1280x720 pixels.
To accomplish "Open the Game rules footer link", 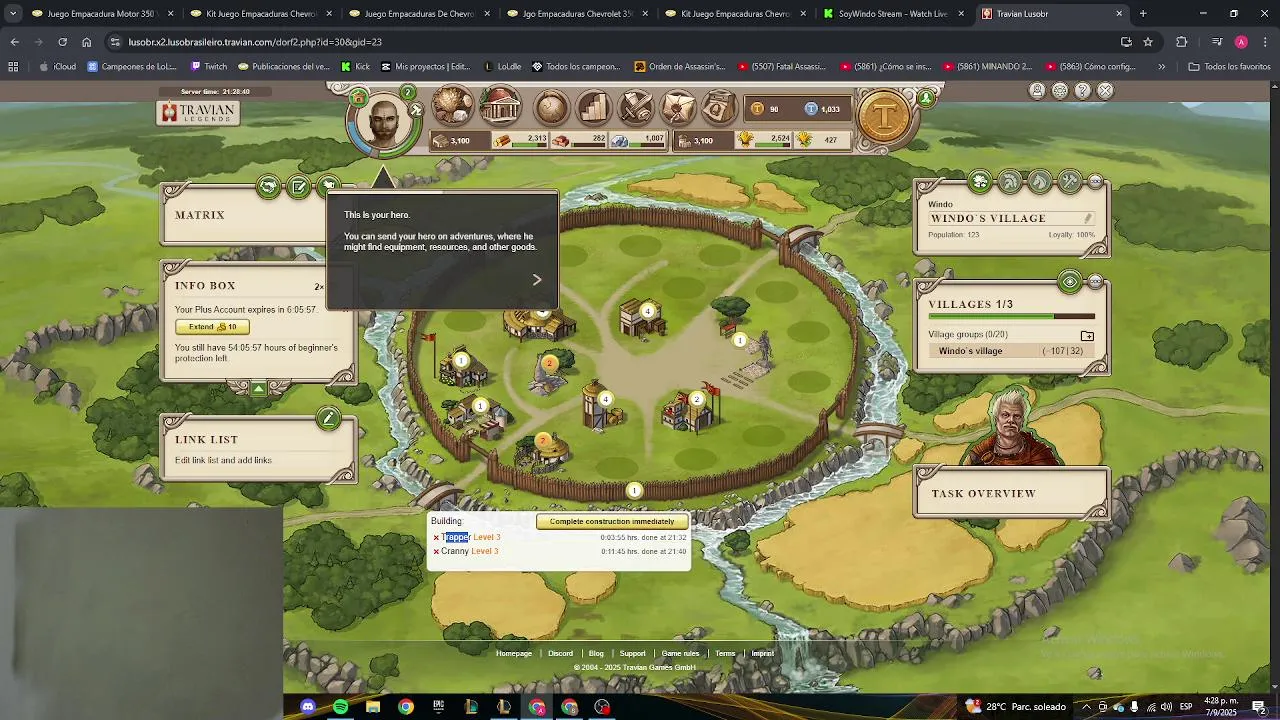I will click(680, 654).
